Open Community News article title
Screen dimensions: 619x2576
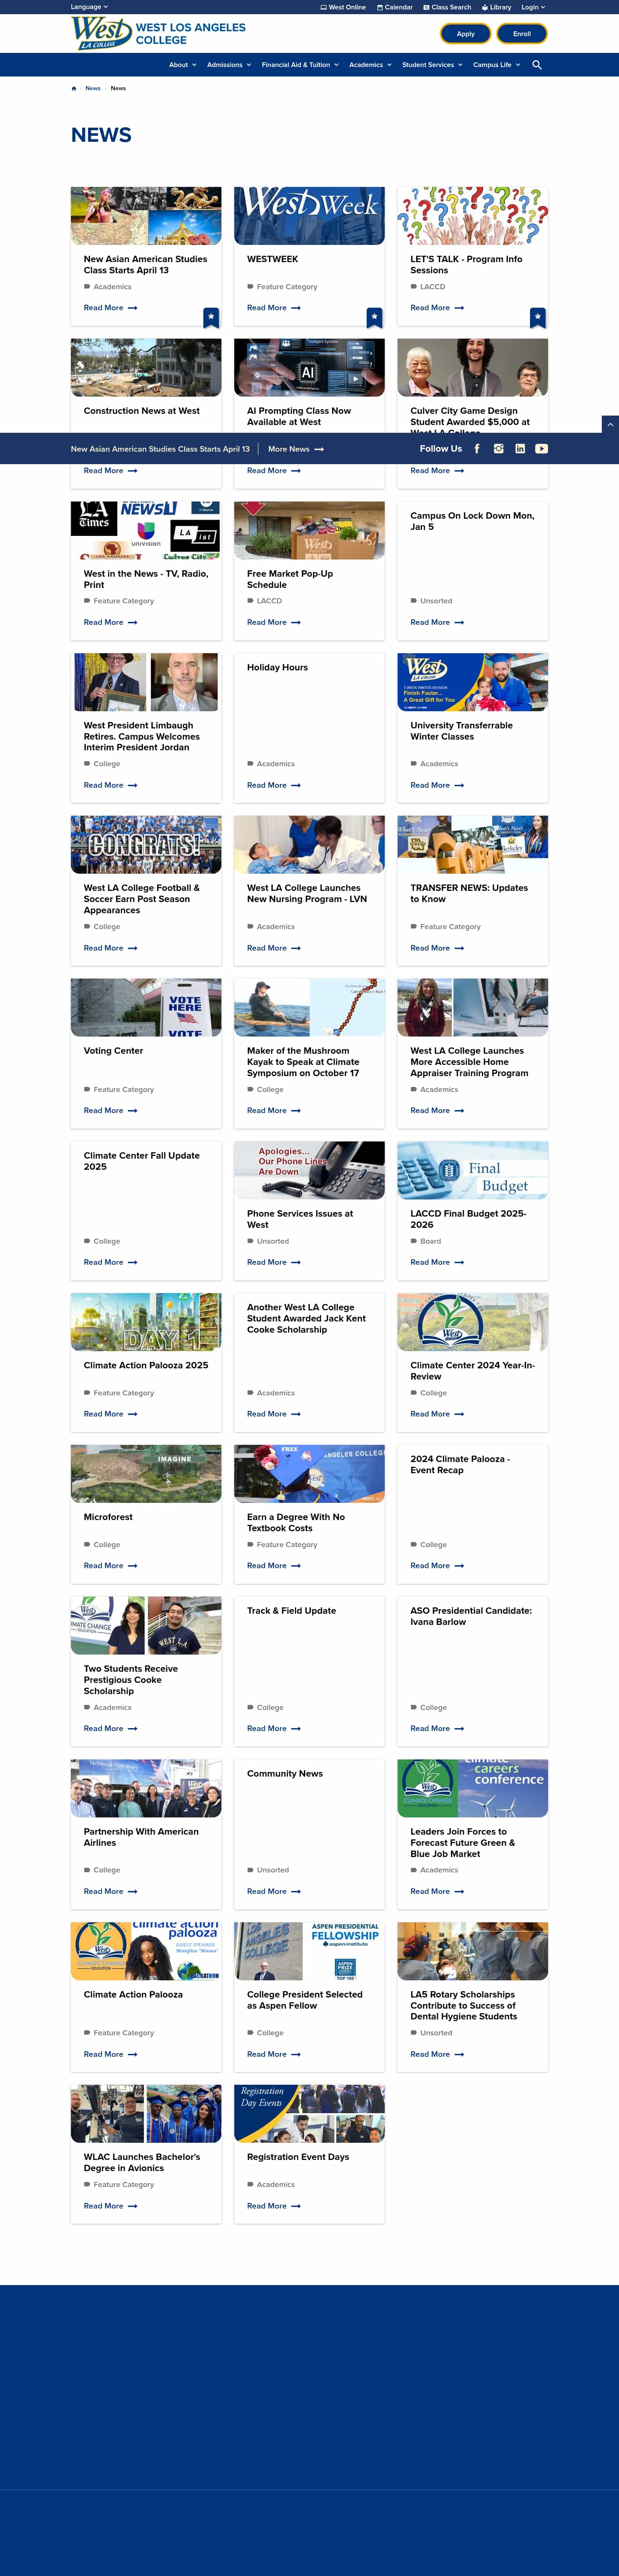coord(285,1773)
